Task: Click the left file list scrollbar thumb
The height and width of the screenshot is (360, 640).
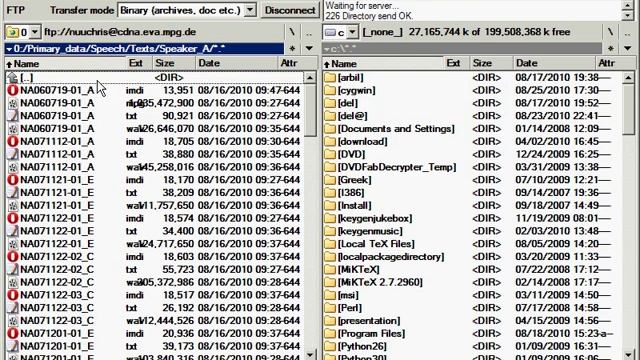Action: coord(310,110)
